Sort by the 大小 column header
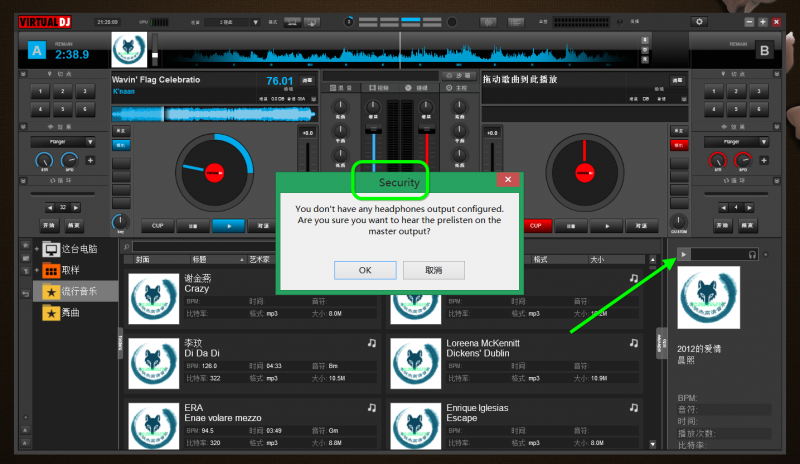This screenshot has height=464, width=800. point(596,259)
